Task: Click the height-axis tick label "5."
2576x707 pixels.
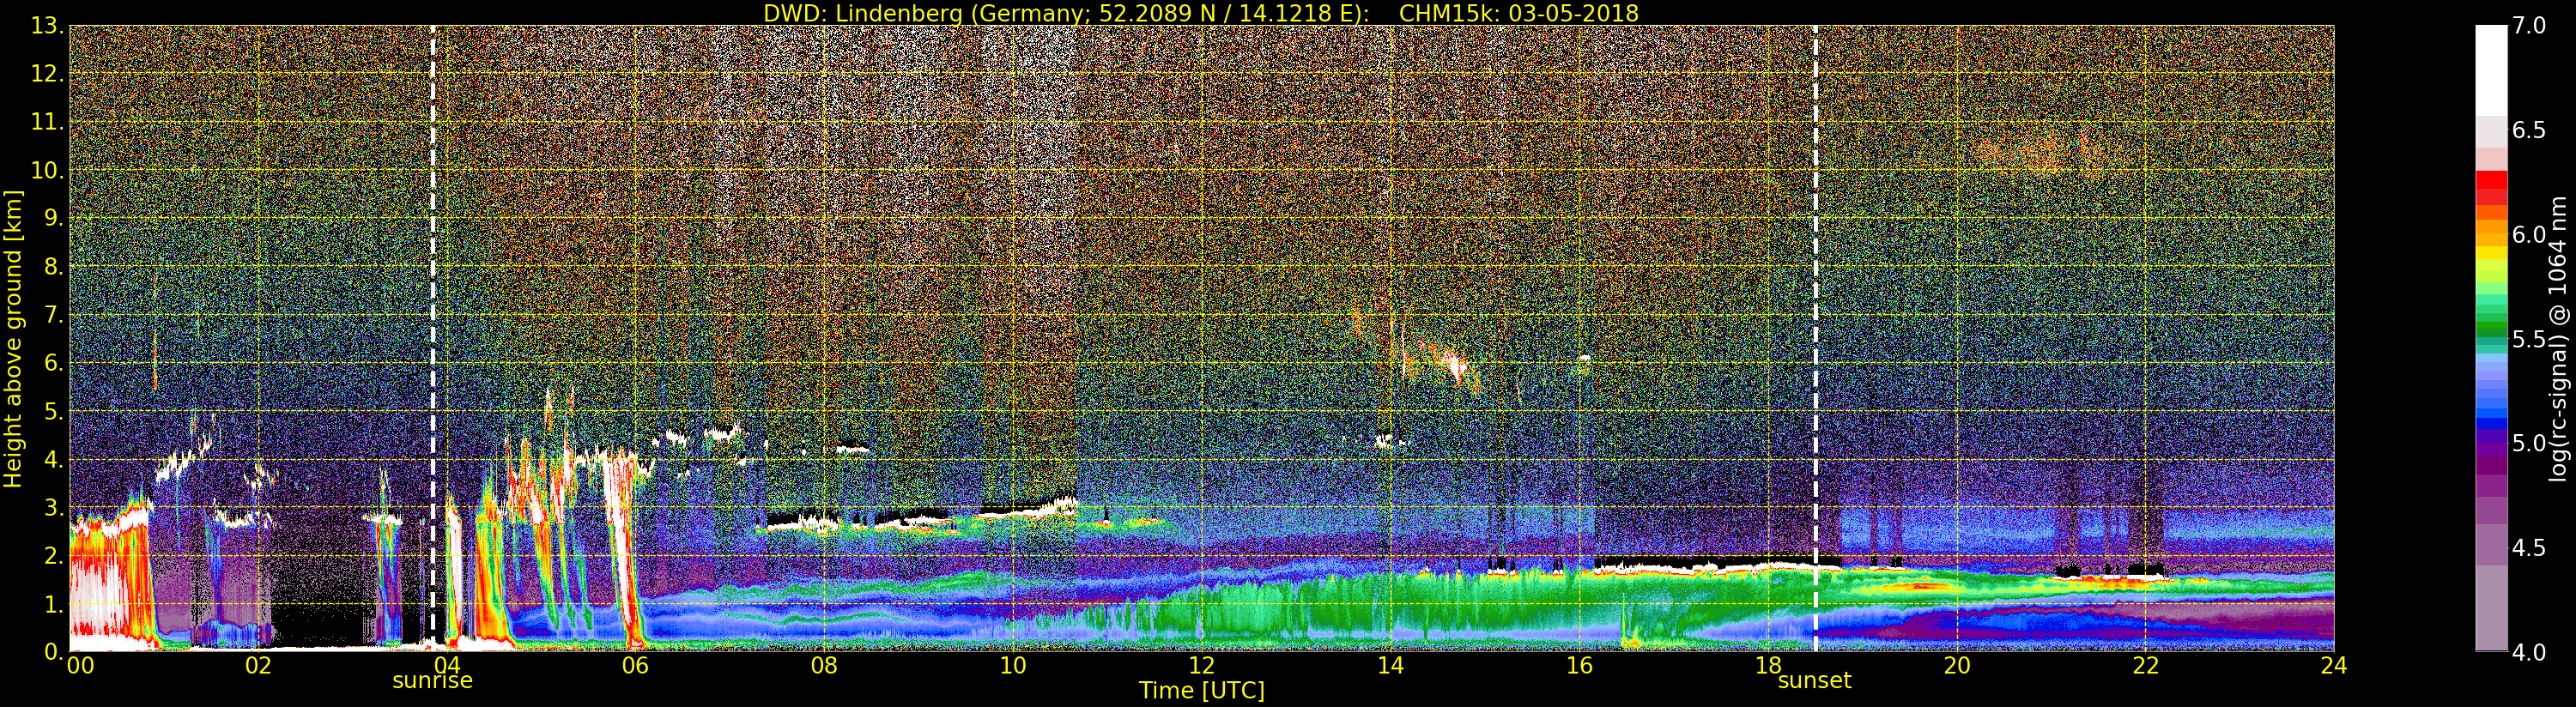Action: tap(53, 411)
